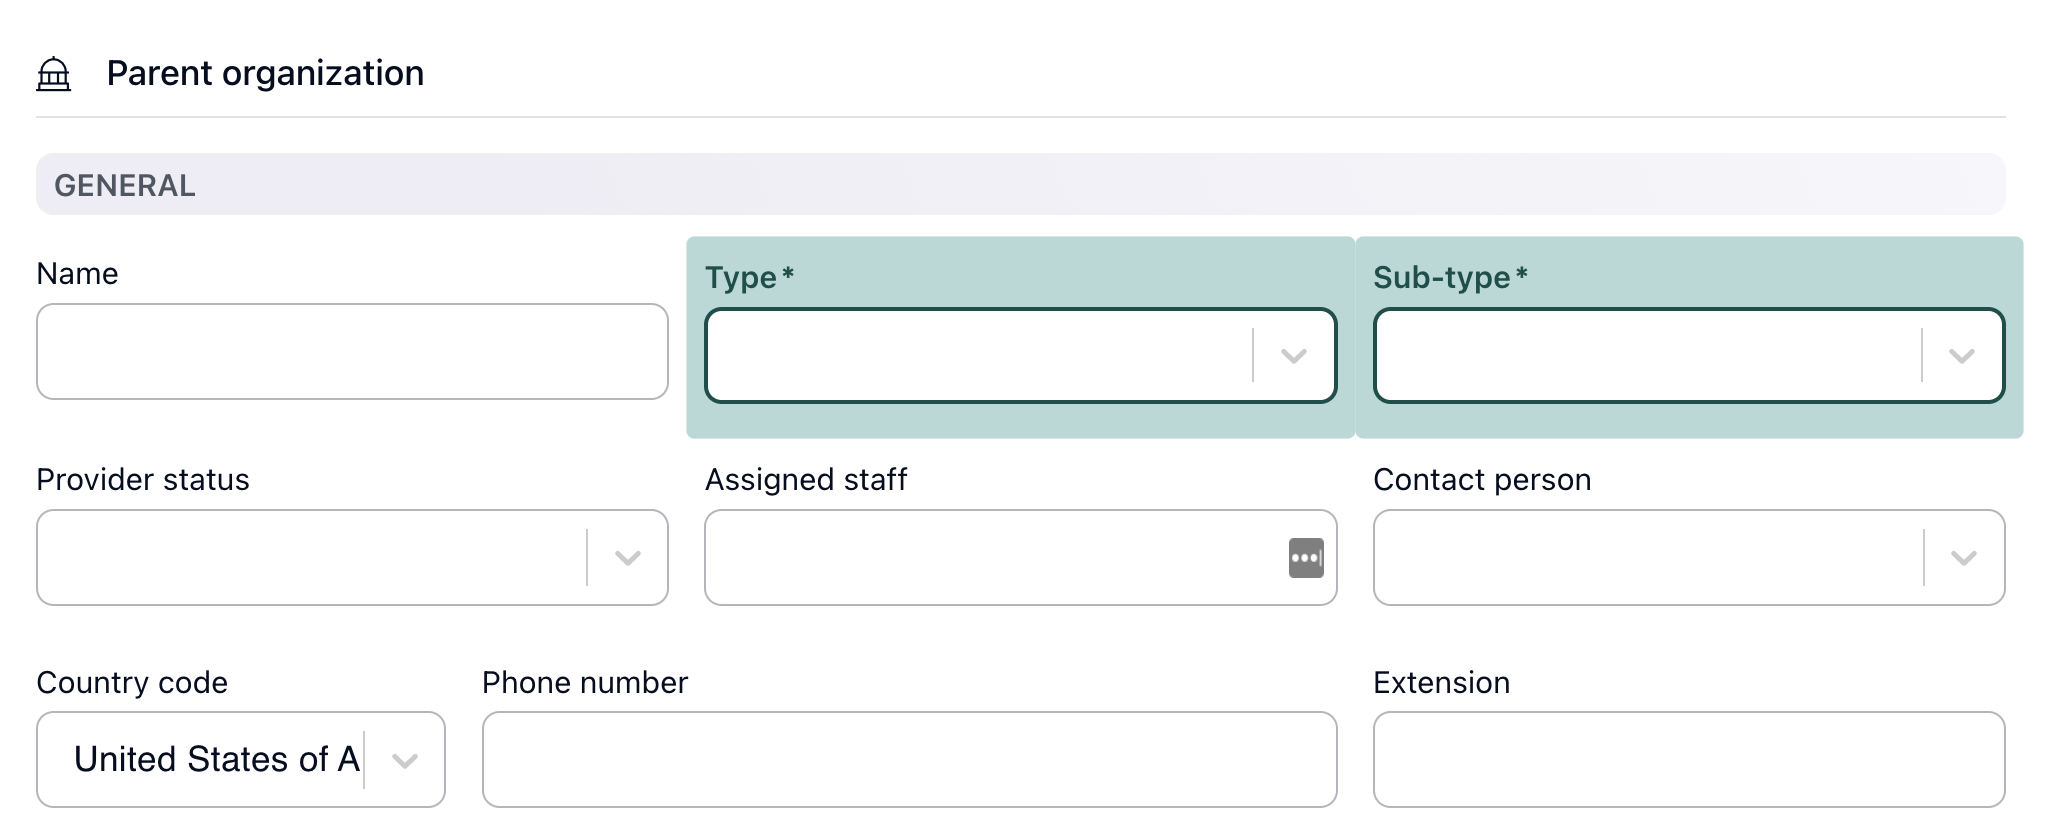The width and height of the screenshot is (2050, 840).
Task: Focus the Name text field
Action: 352,352
